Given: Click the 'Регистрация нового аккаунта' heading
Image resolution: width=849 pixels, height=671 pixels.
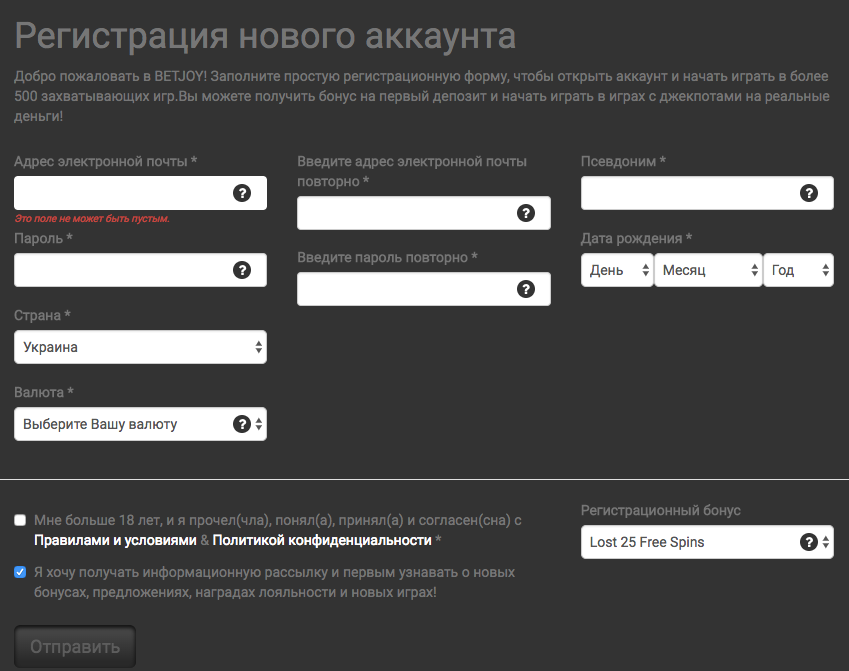Looking at the screenshot, I should coord(265,36).
